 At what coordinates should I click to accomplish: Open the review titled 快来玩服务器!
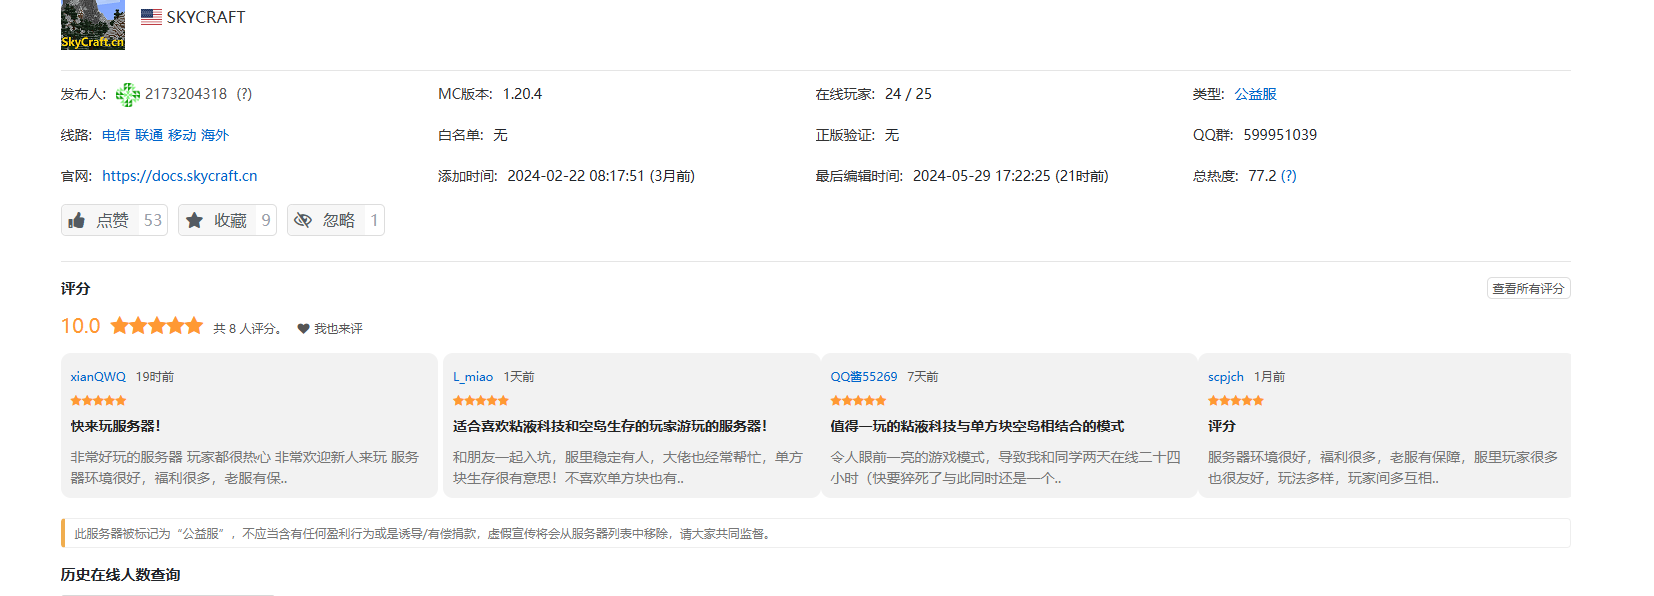[x=116, y=426]
